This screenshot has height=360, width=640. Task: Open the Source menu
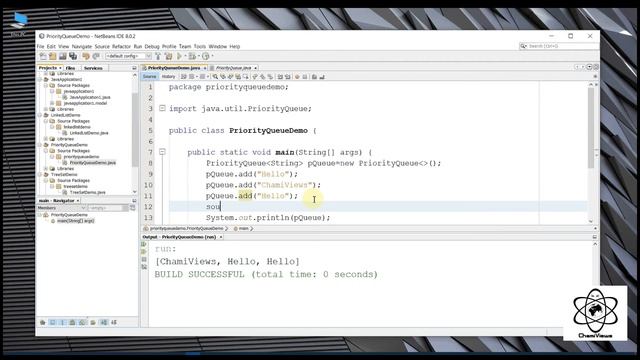(102, 47)
